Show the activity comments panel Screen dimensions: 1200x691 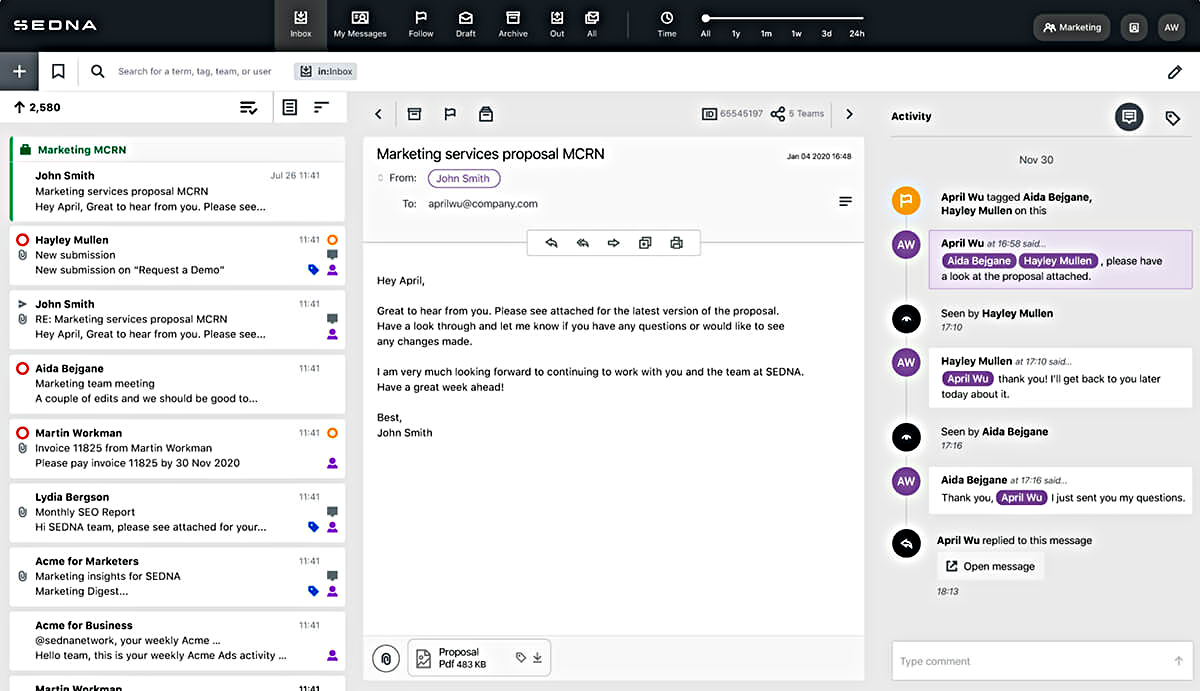[x=1129, y=117]
